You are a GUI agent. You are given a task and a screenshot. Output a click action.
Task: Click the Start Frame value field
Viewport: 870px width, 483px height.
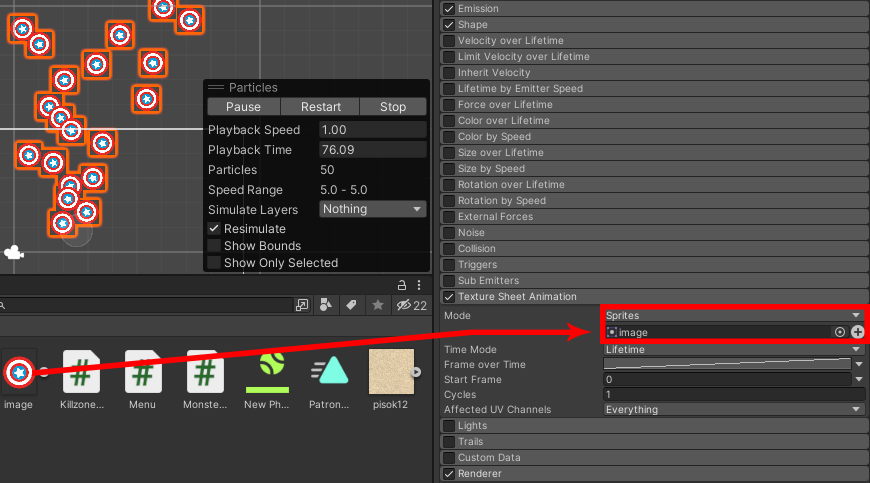click(727, 379)
